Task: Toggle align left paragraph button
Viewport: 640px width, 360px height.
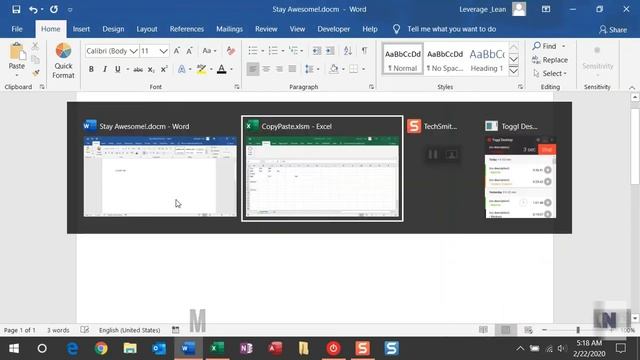Action: click(x=253, y=69)
